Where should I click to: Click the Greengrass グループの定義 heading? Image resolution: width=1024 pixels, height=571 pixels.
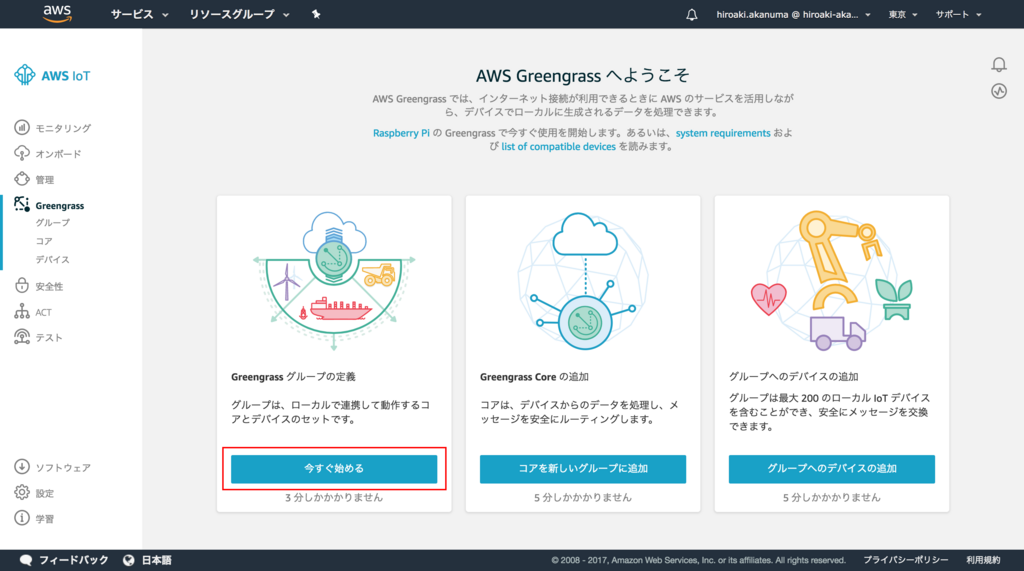(293, 377)
